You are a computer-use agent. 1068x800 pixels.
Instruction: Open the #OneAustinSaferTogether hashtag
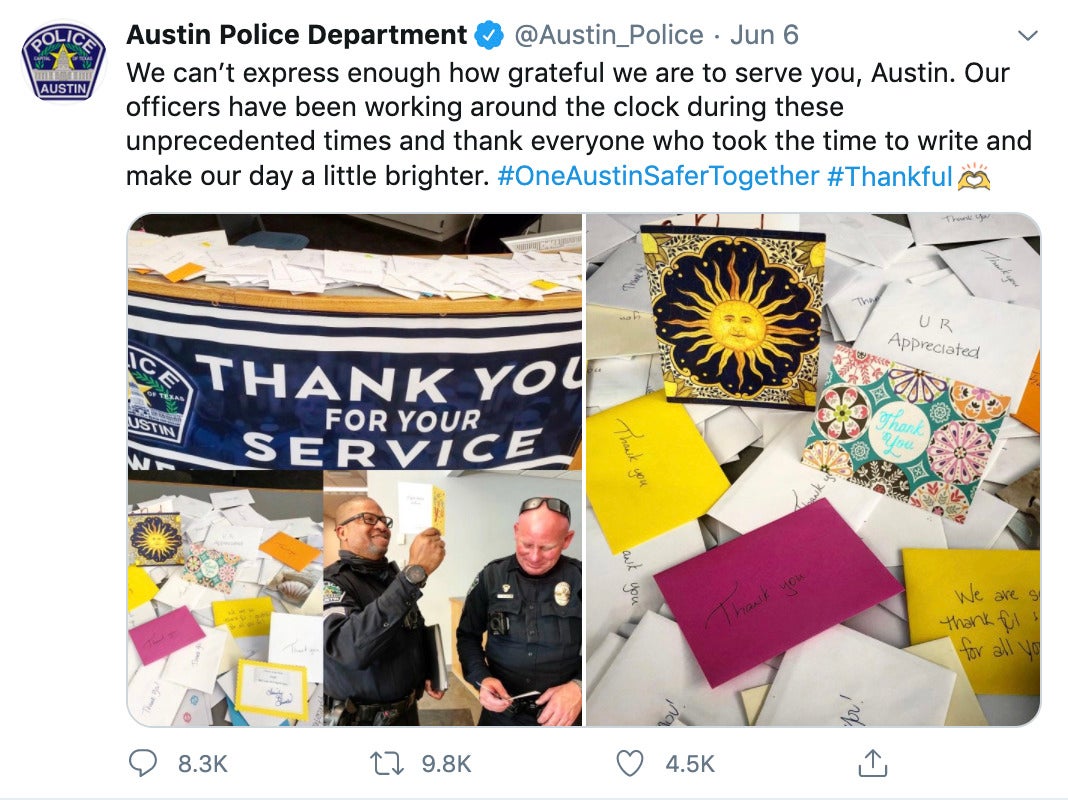[658, 176]
